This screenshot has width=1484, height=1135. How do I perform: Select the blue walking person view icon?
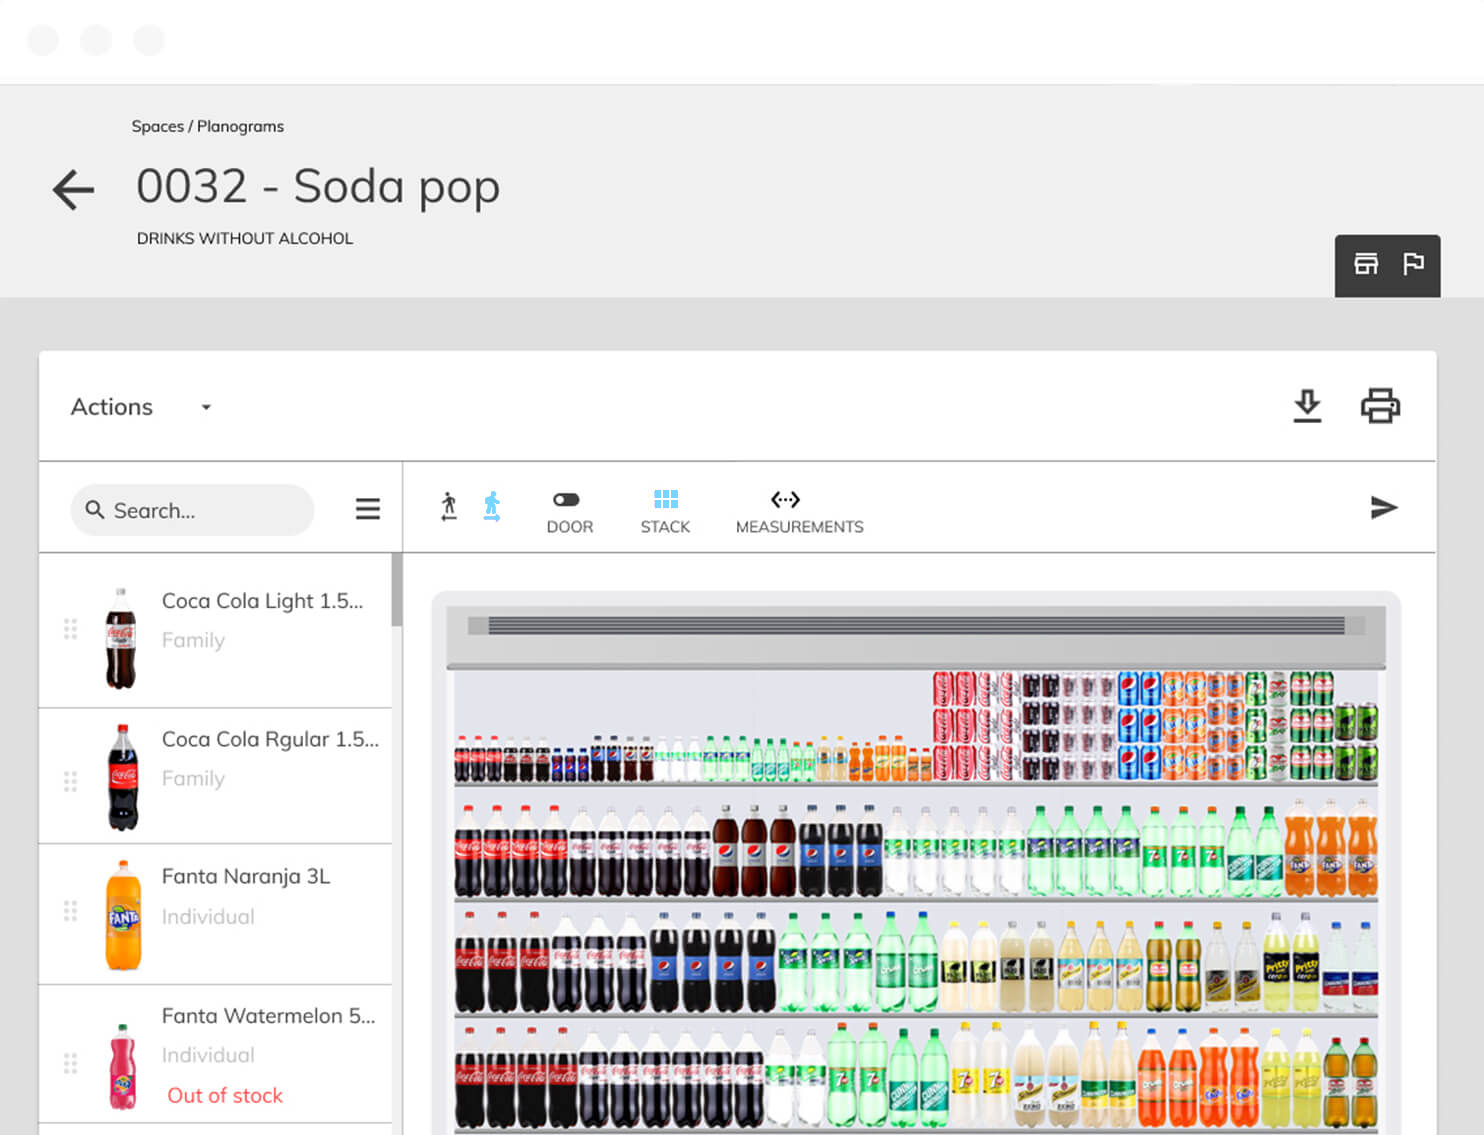pyautogui.click(x=491, y=507)
